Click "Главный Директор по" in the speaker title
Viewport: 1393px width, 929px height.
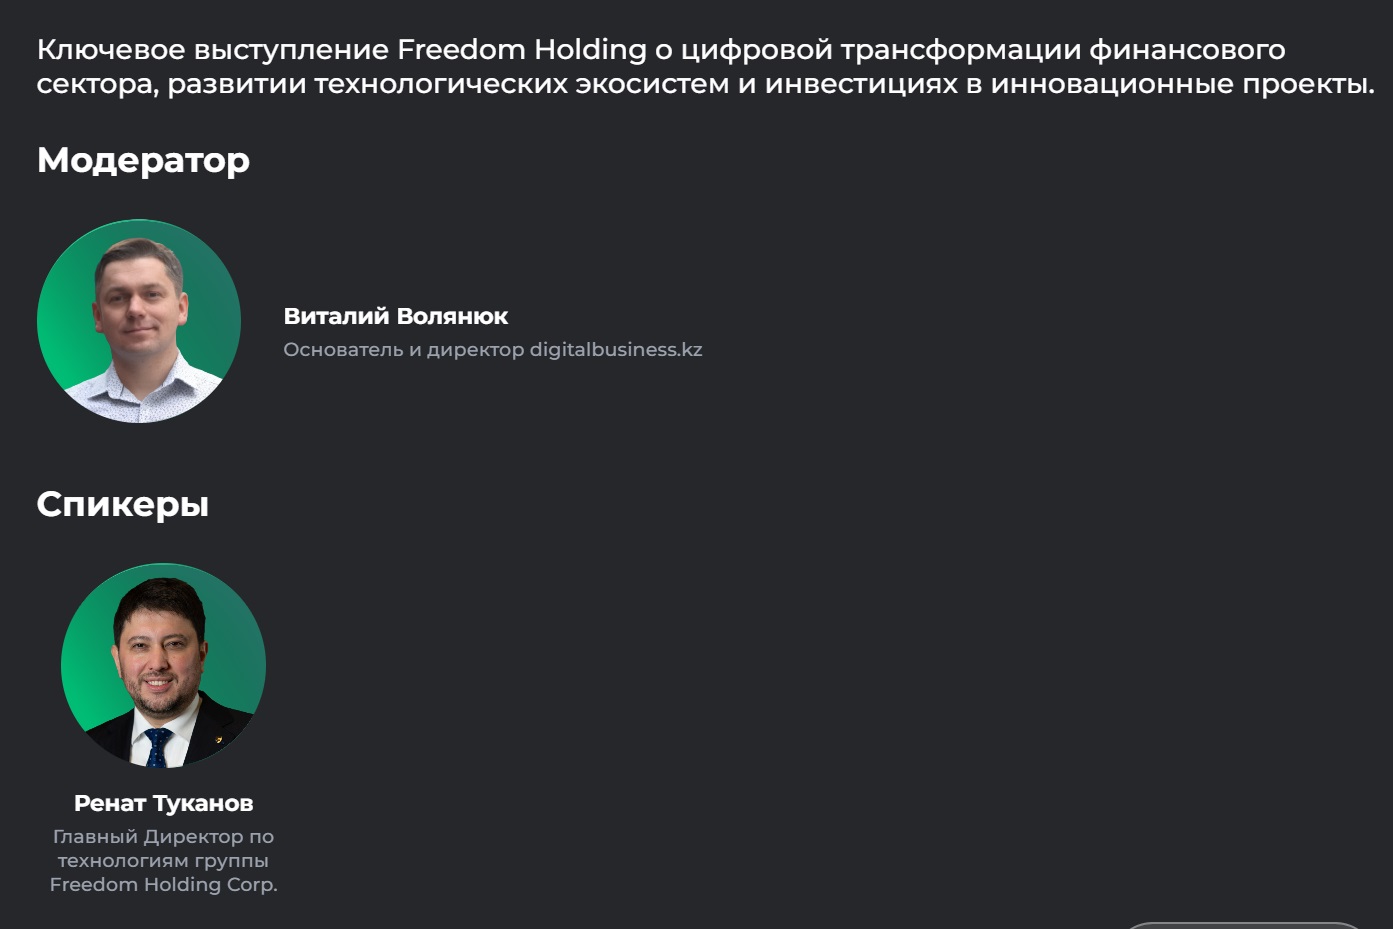[163, 836]
